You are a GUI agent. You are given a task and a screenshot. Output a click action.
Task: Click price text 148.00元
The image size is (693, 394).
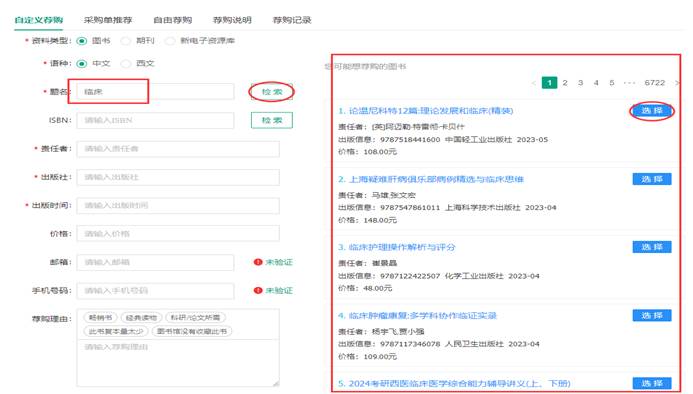point(380,220)
